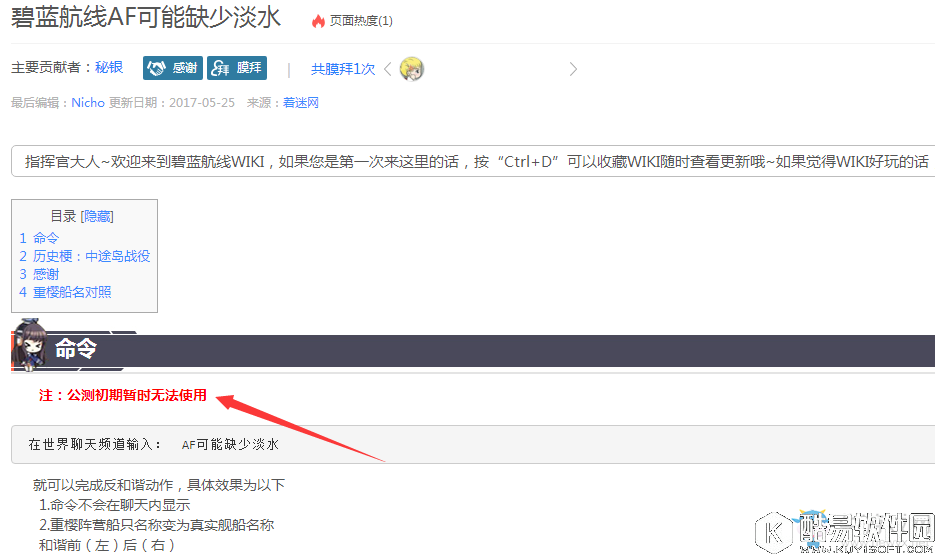
Task: Open the 共膜拜1次 link
Action: [x=343, y=69]
